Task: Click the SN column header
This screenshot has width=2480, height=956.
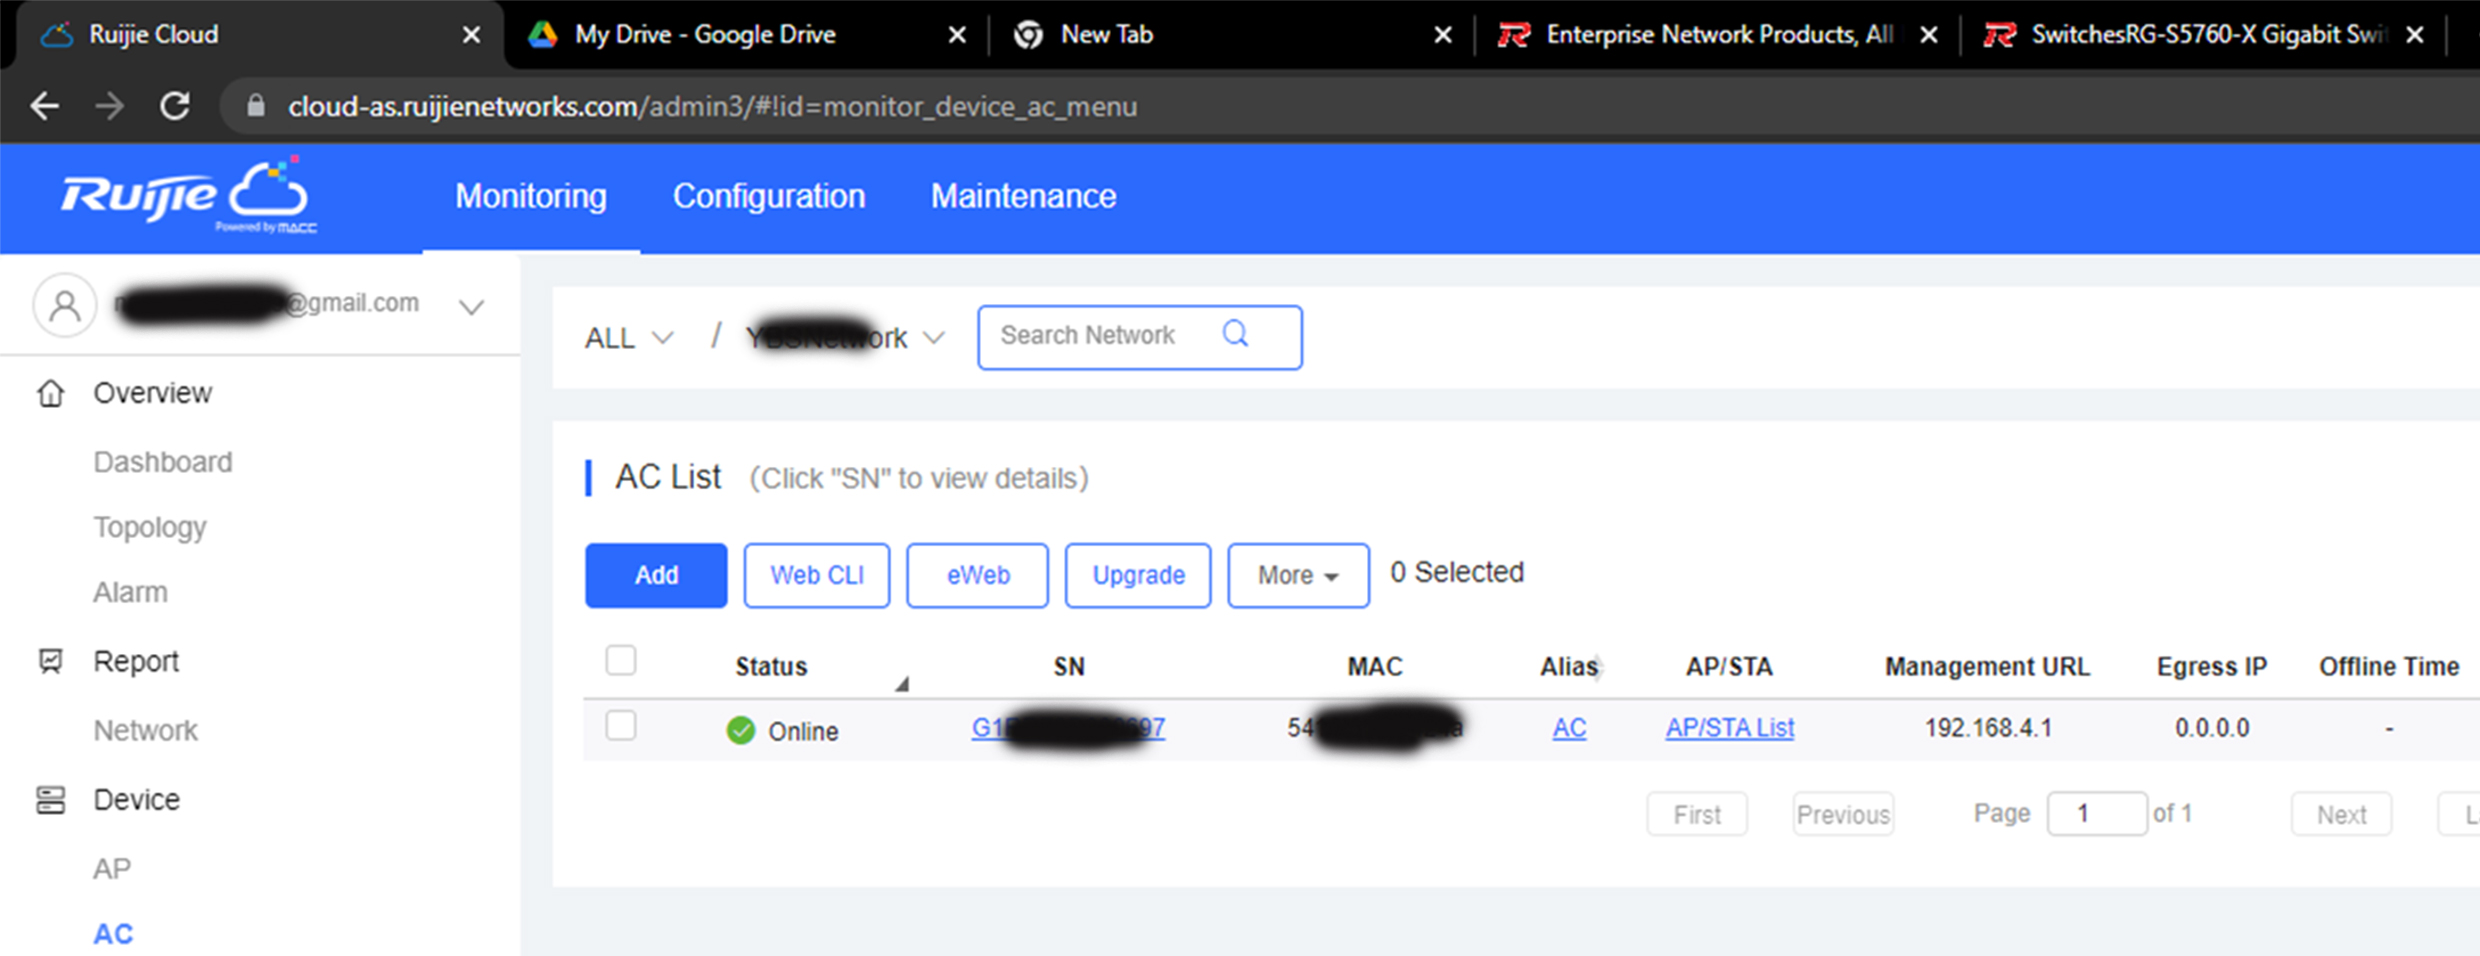Action: 1069,666
